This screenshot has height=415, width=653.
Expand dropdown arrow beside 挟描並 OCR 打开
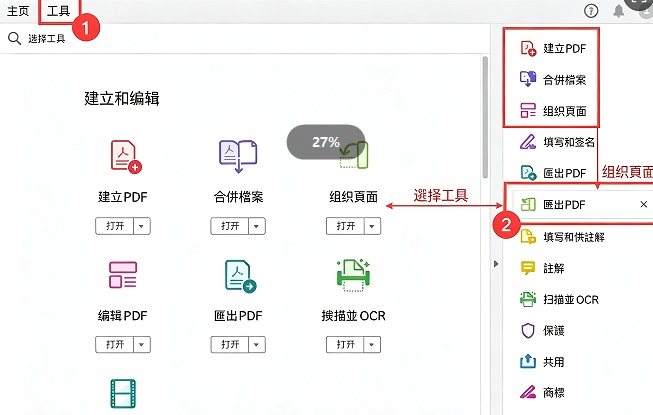coord(372,345)
